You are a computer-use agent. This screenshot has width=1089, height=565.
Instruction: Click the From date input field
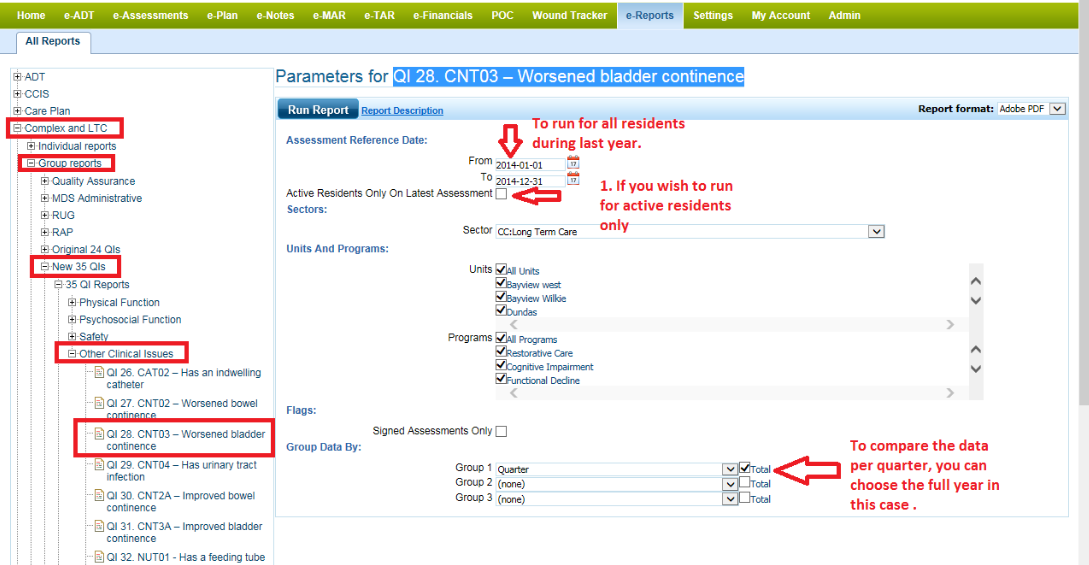pos(530,164)
